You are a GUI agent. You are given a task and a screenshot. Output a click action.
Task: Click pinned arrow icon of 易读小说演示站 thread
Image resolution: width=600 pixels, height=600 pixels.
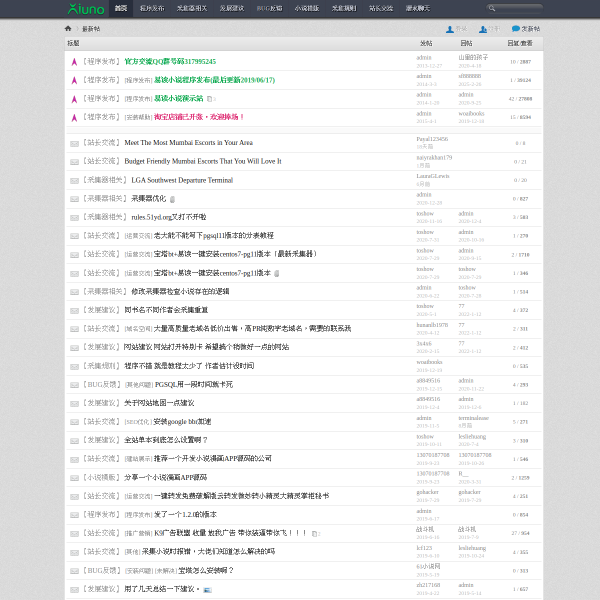click(x=74, y=99)
